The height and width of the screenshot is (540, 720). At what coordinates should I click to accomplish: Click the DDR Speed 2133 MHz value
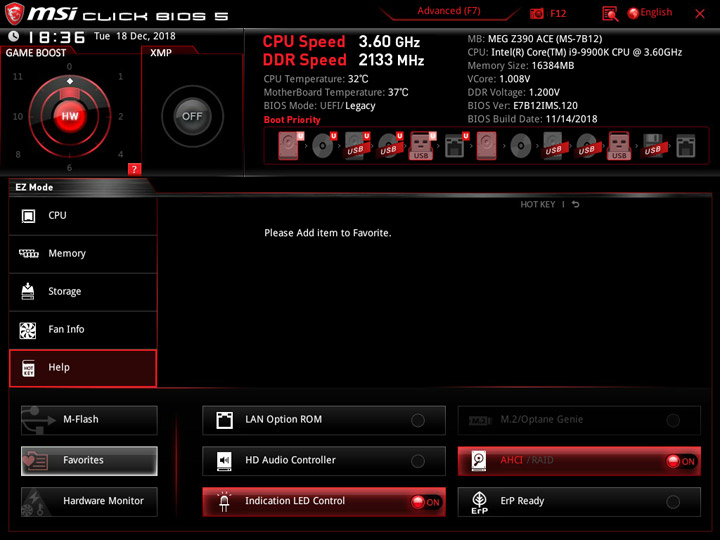point(391,60)
